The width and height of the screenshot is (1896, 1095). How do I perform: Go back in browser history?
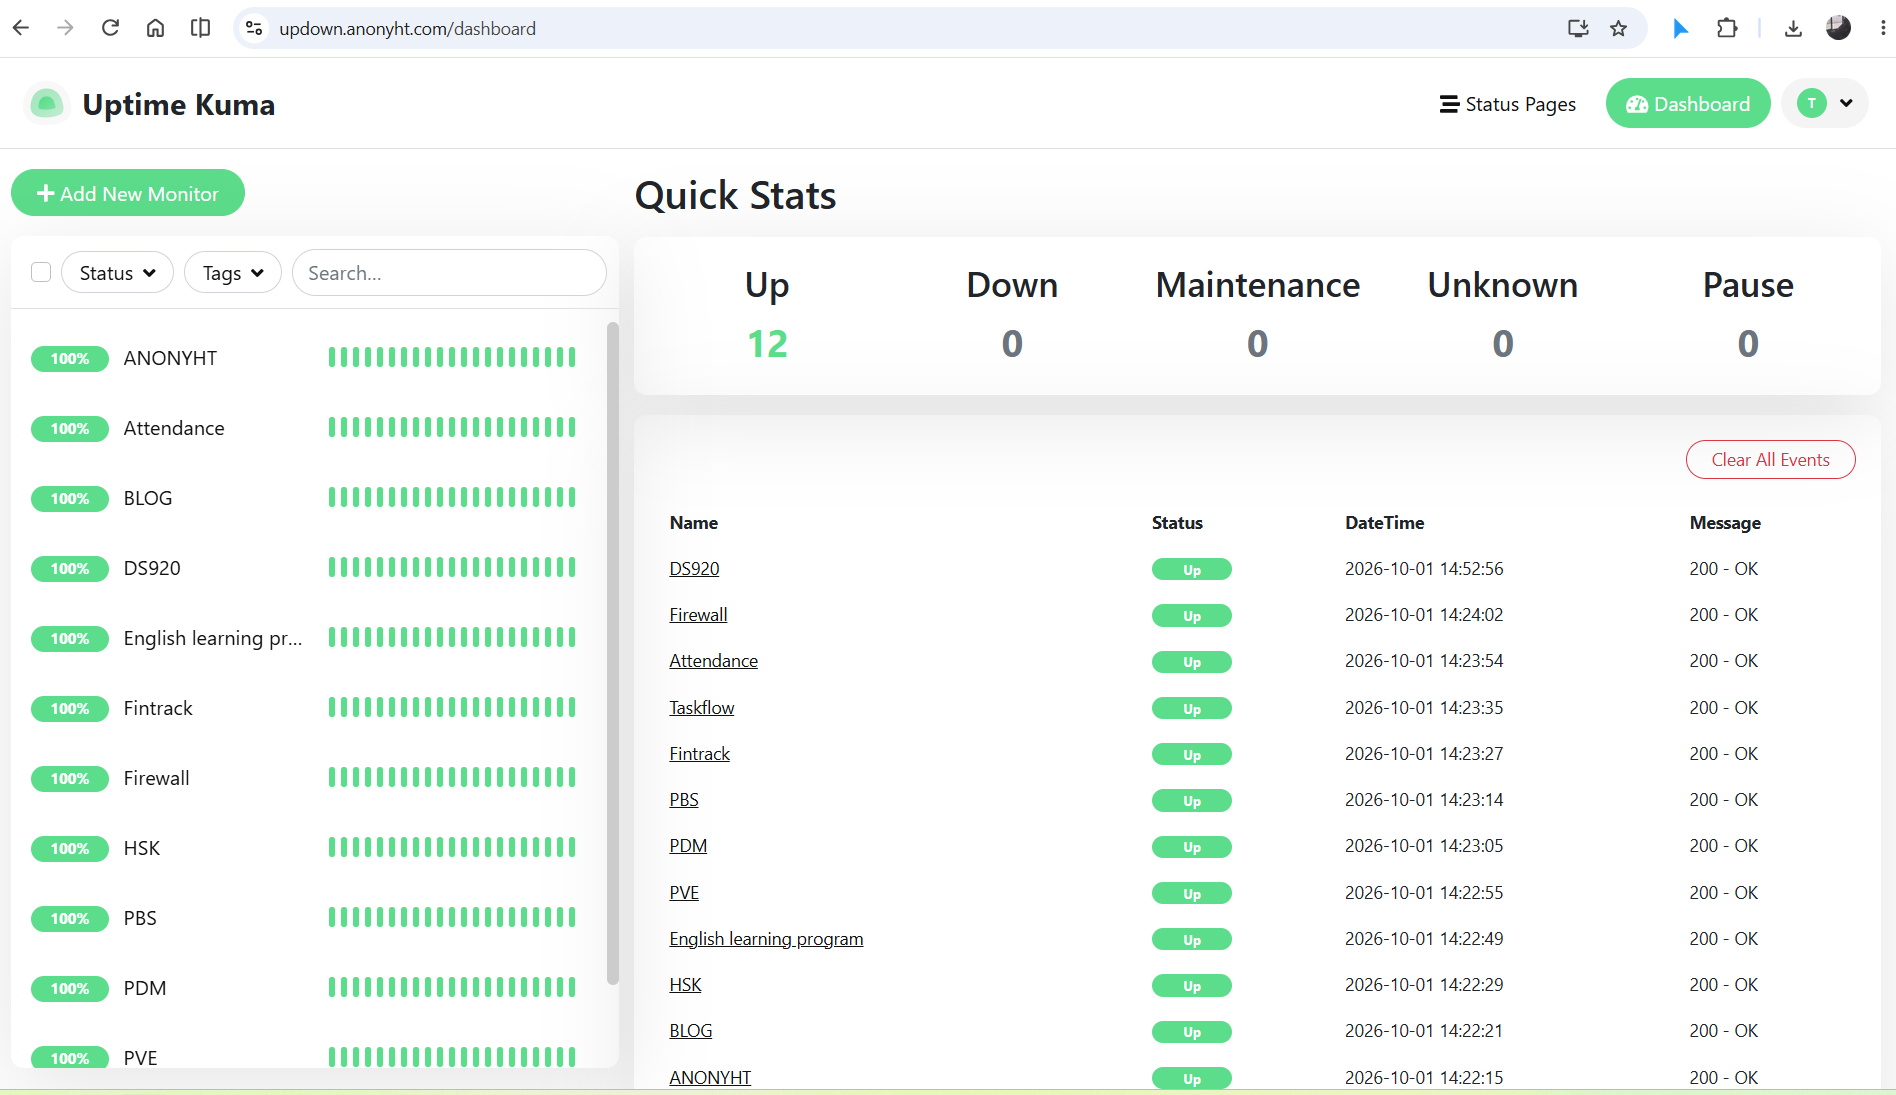21,28
